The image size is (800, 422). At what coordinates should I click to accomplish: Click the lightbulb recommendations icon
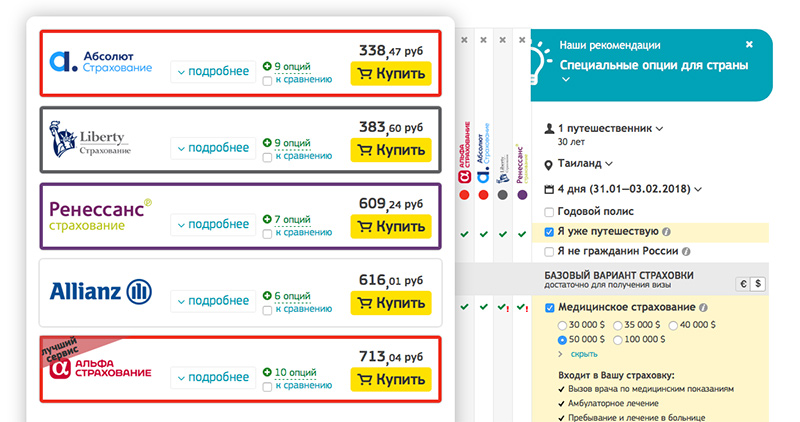click(x=541, y=62)
